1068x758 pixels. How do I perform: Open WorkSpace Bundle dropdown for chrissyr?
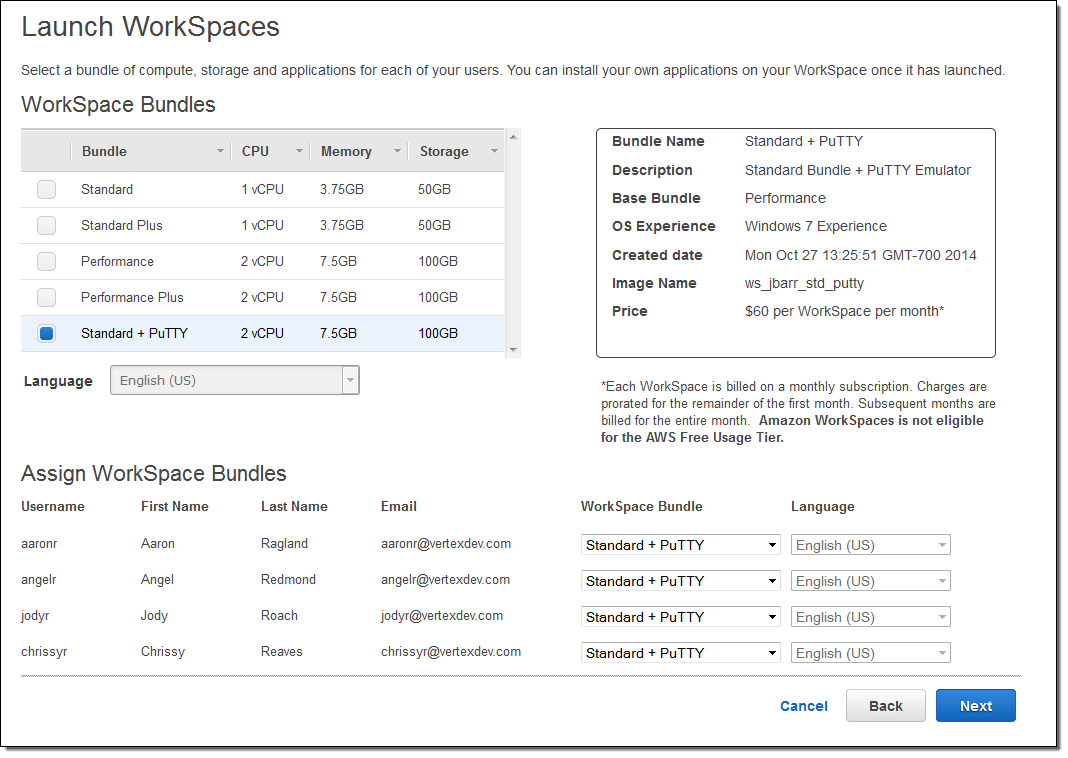coord(680,653)
